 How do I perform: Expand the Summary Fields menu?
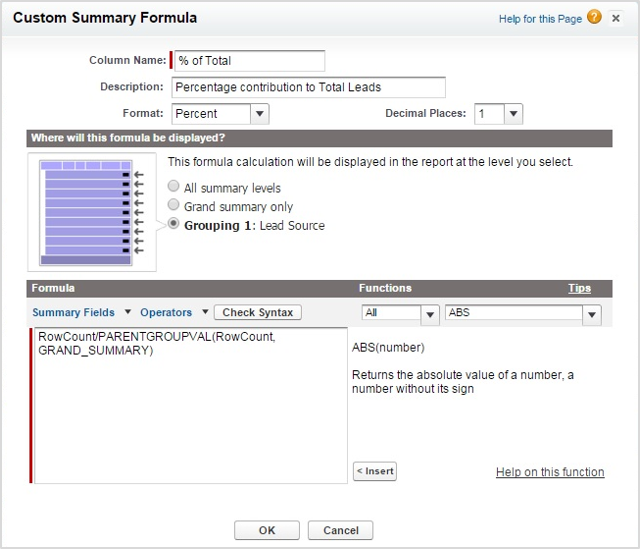coord(81,312)
